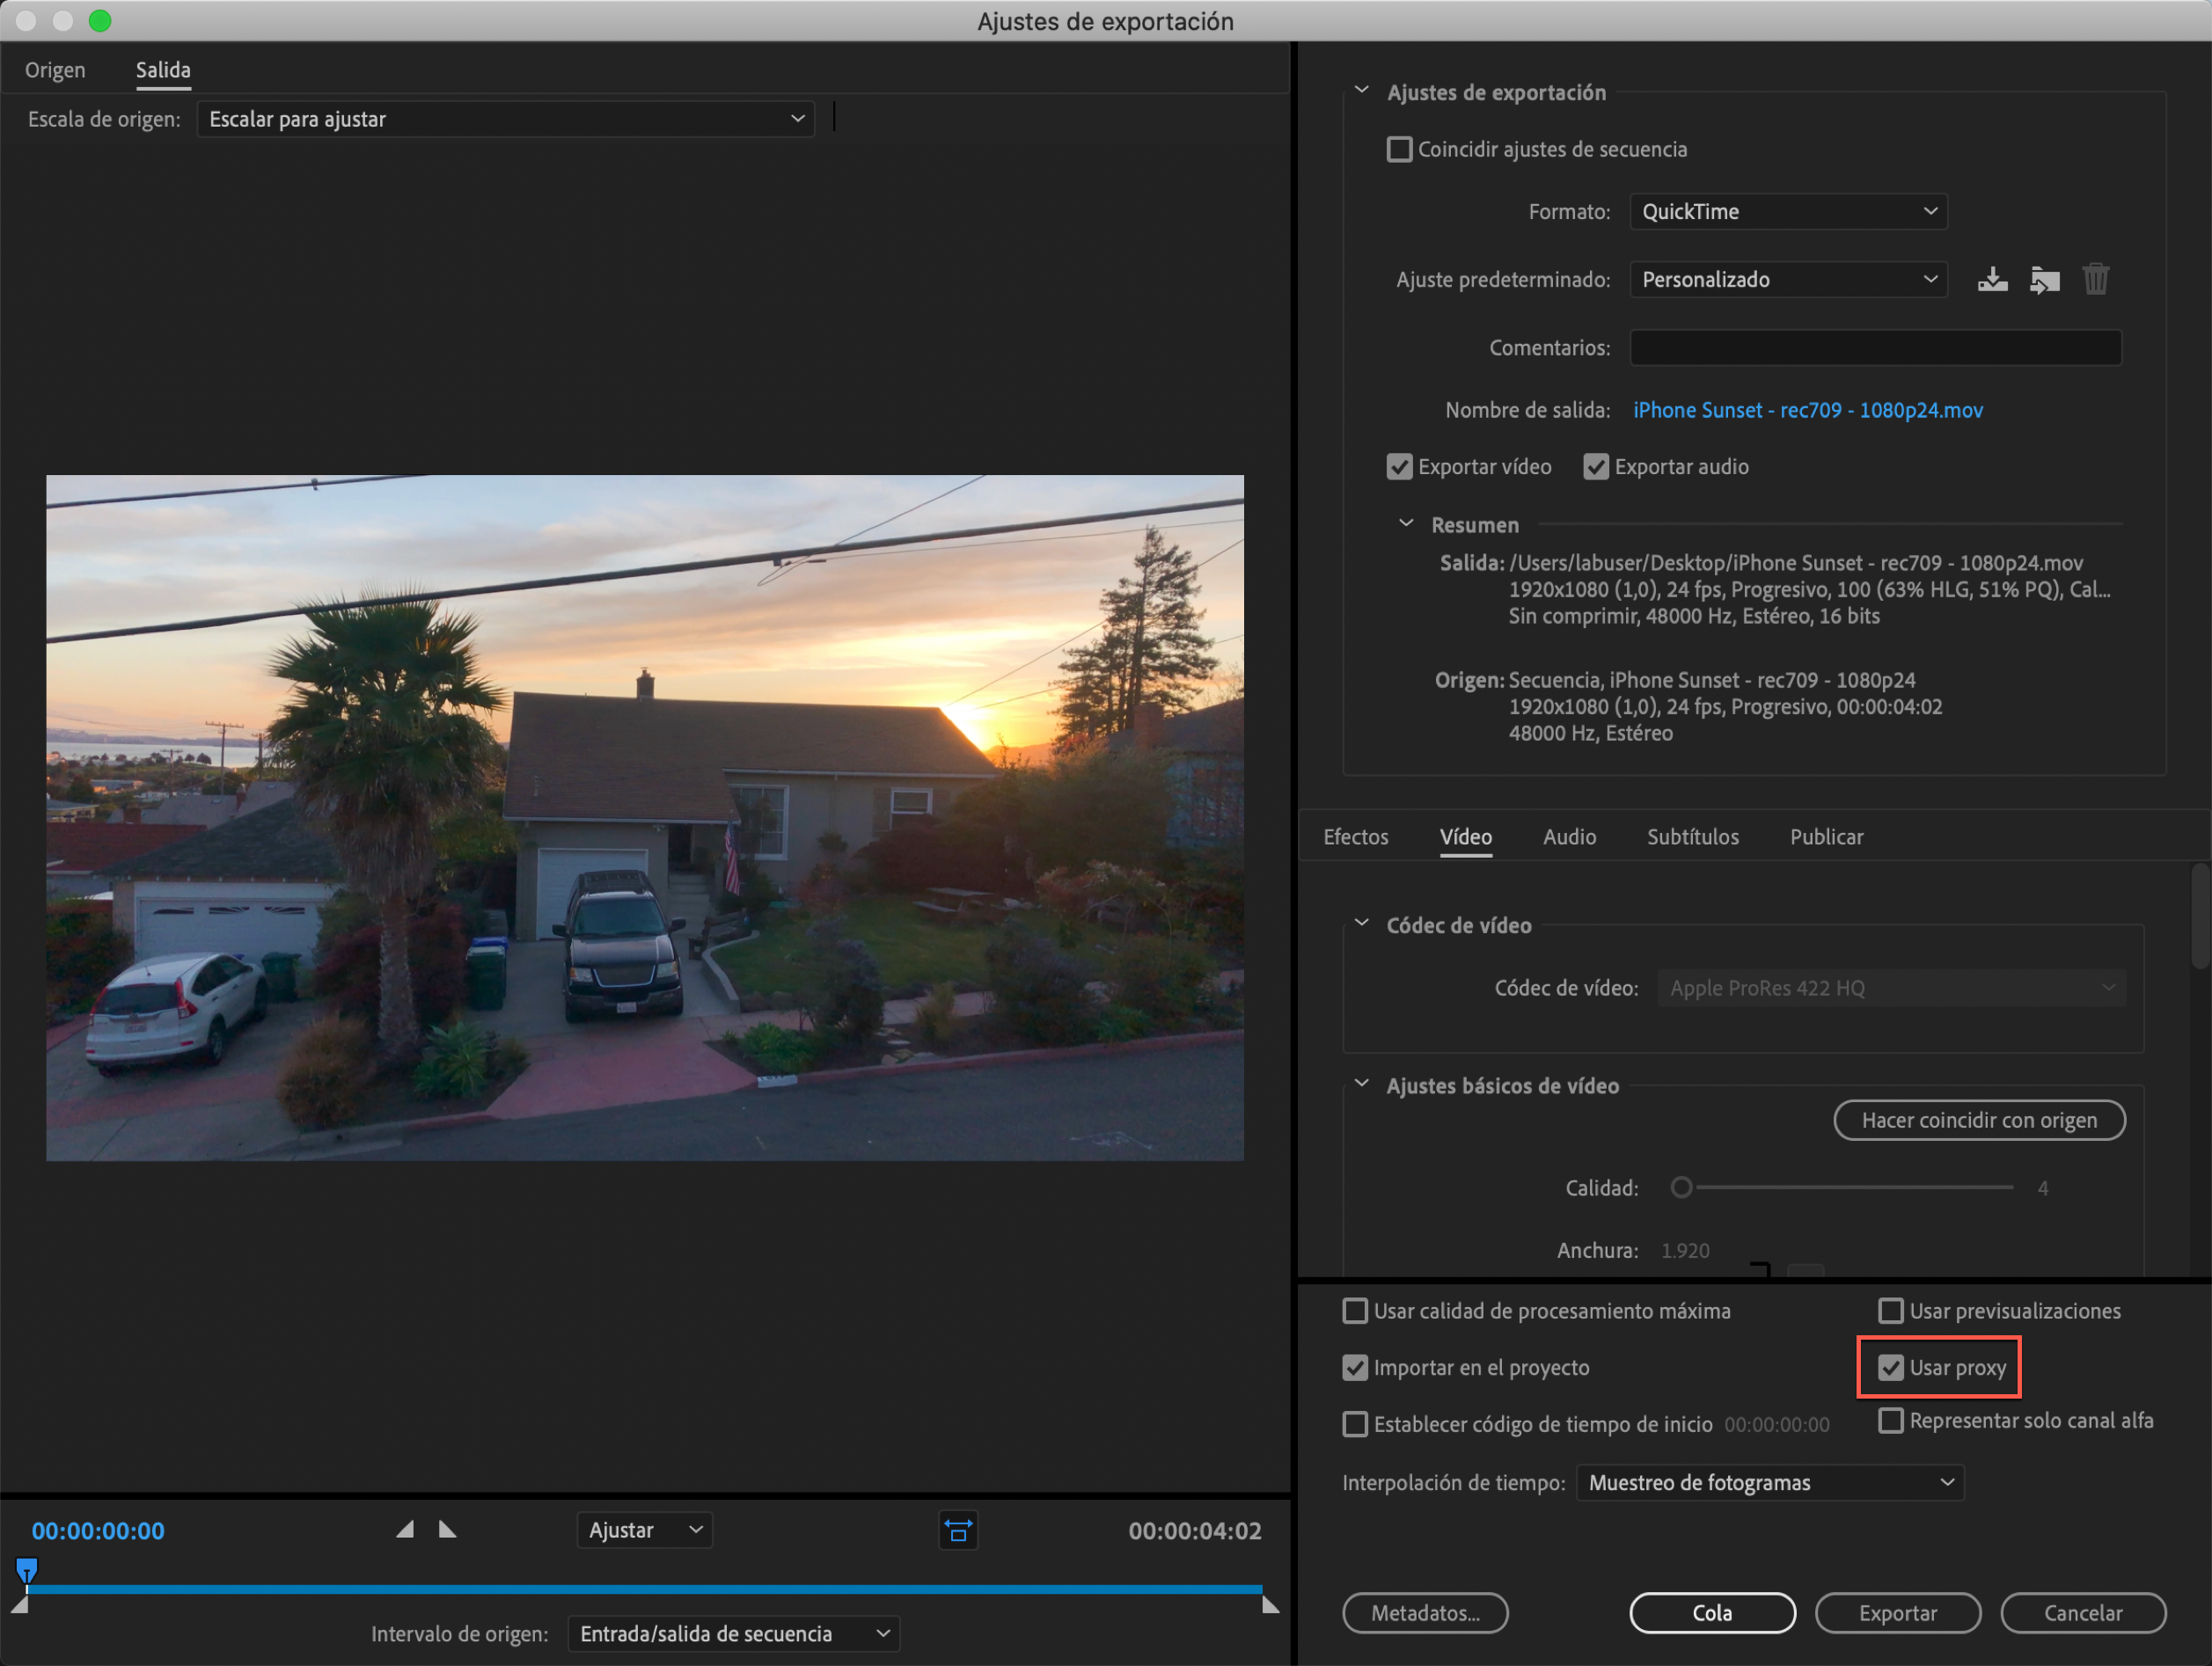Click the save preset icon
Screen dimensions: 2212x1666
tap(1992, 279)
